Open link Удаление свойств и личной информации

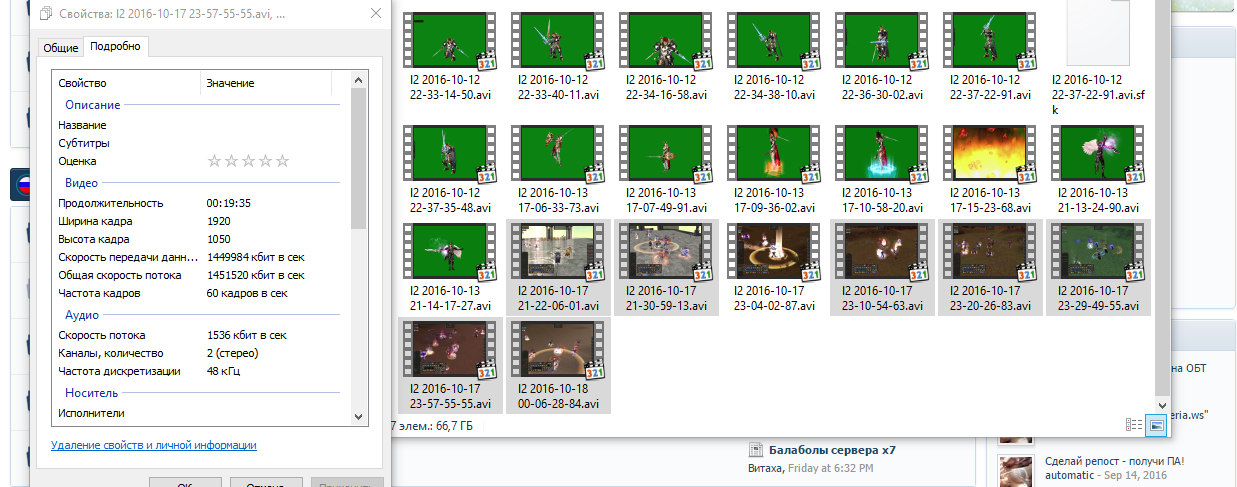point(154,445)
